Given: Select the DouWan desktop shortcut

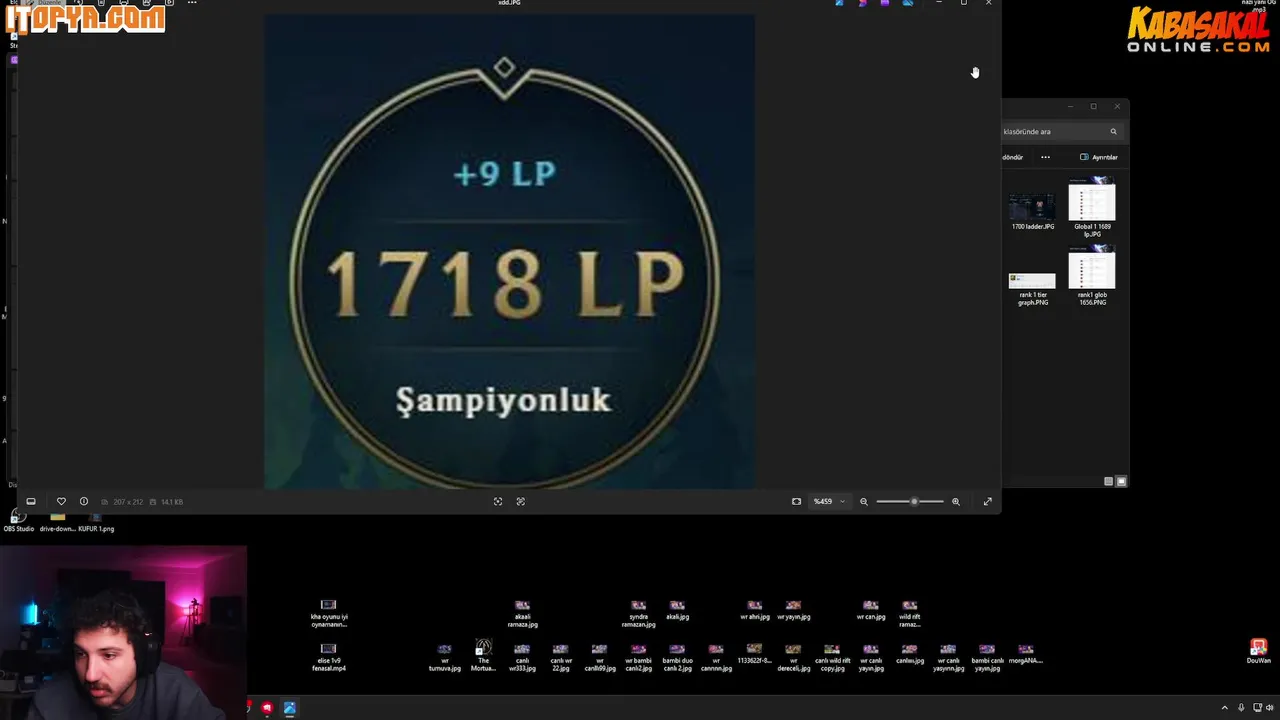Looking at the screenshot, I should [x=1258, y=652].
